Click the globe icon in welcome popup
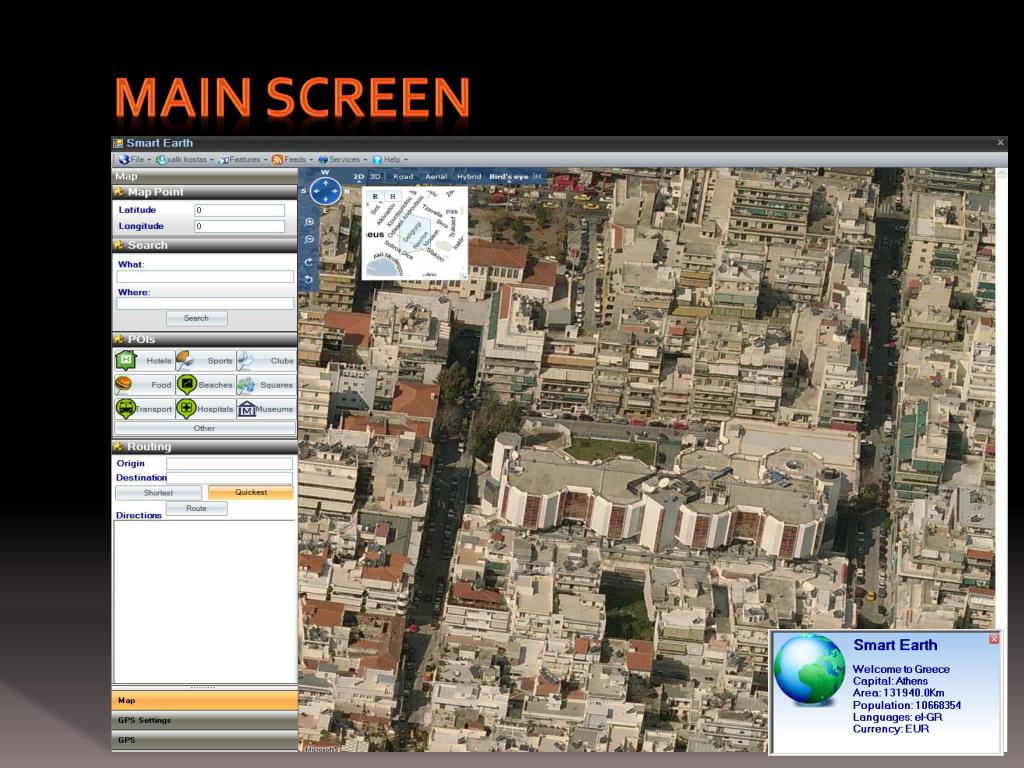The image size is (1024, 768). [809, 669]
